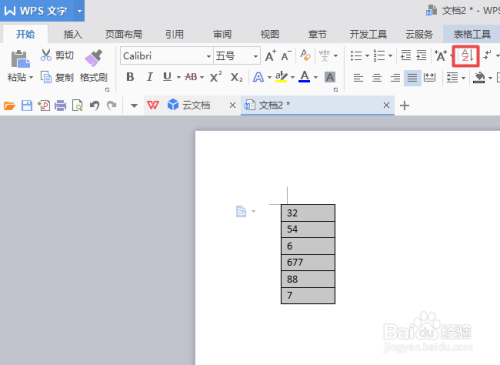Screen dimensions: 500x365
Task: Click the clear formatting icon
Action: pos(305,55)
